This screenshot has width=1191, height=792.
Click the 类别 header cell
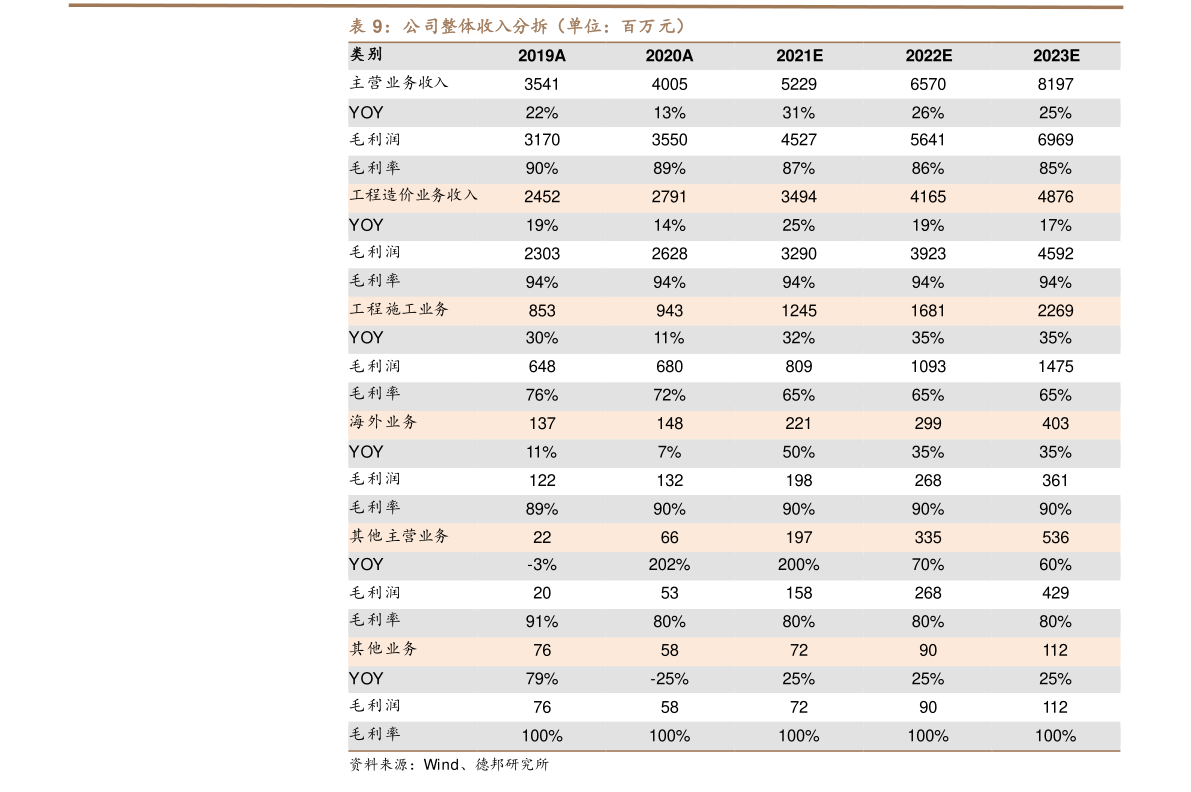pos(365,55)
